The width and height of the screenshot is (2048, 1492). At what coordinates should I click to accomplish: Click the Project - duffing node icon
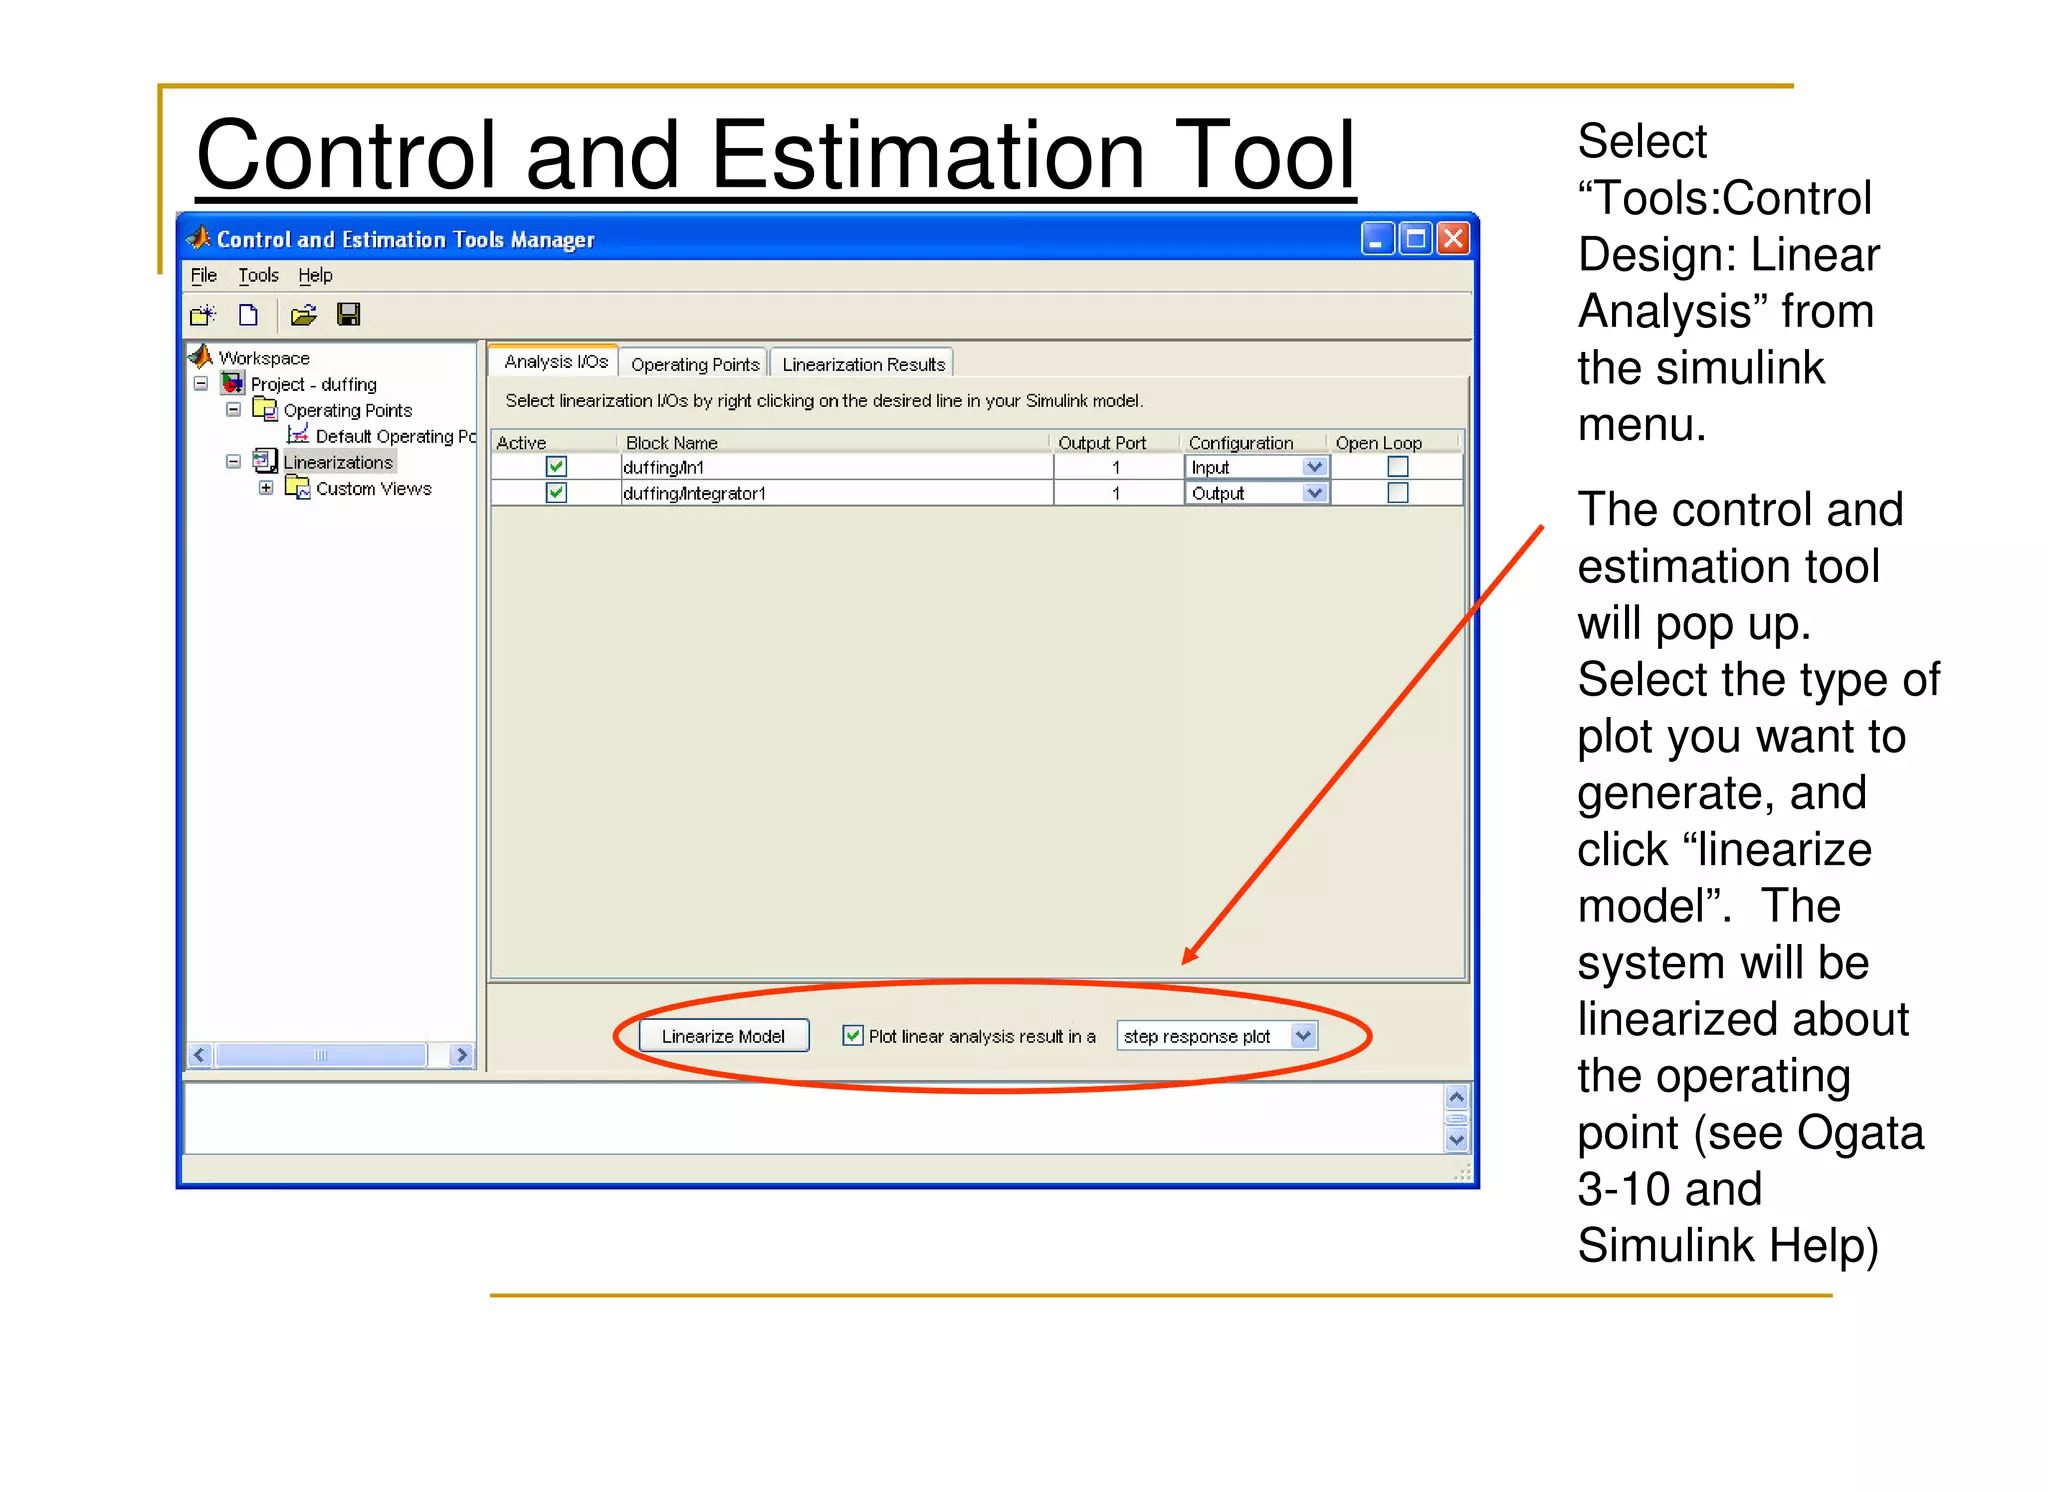click(233, 383)
